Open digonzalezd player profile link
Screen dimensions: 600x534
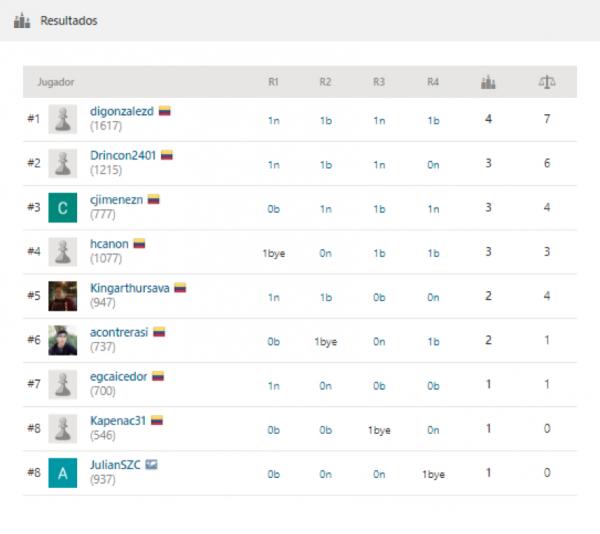coord(122,111)
